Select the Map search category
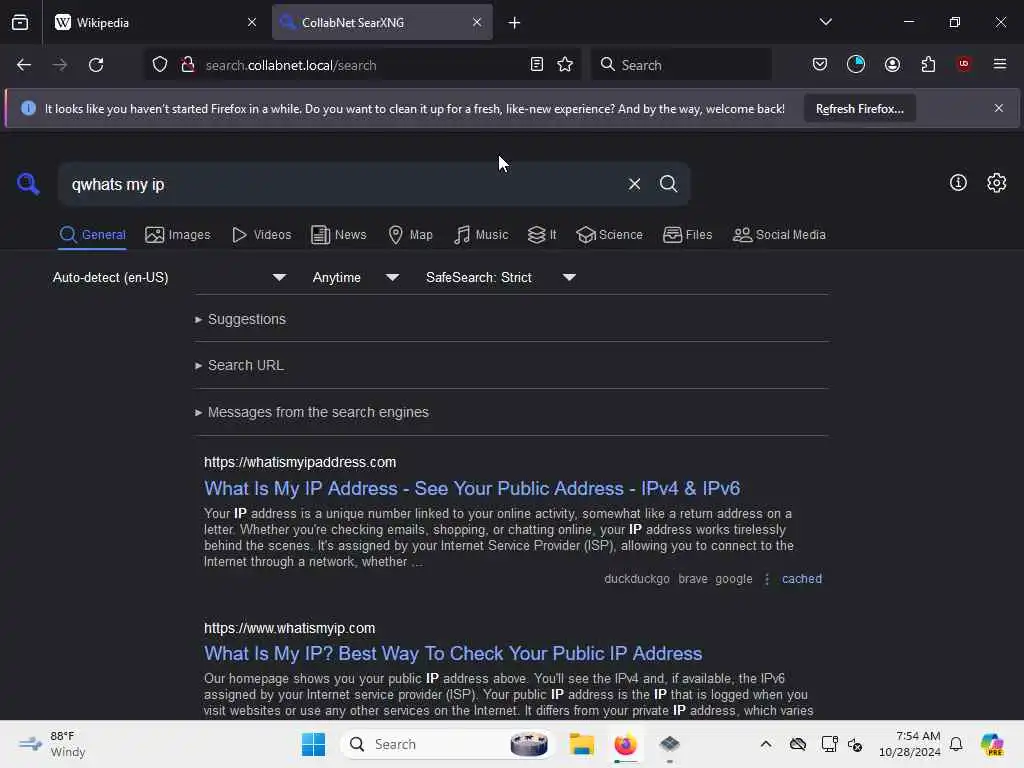 click(410, 234)
